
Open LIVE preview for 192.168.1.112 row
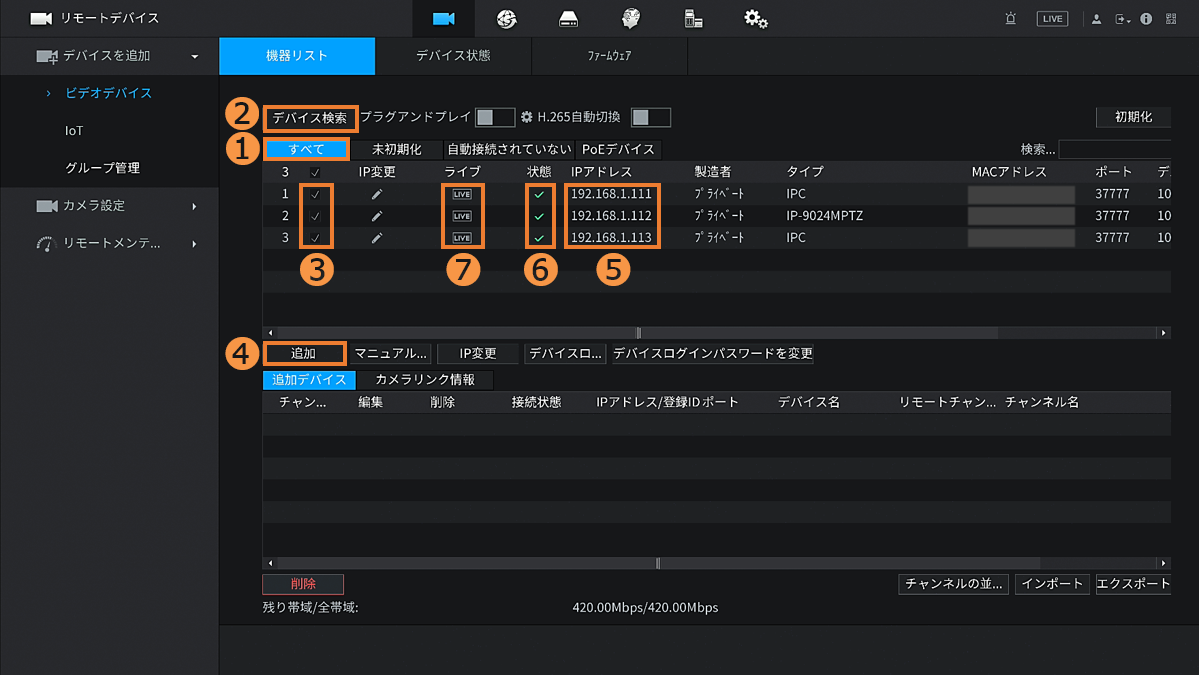tap(462, 216)
